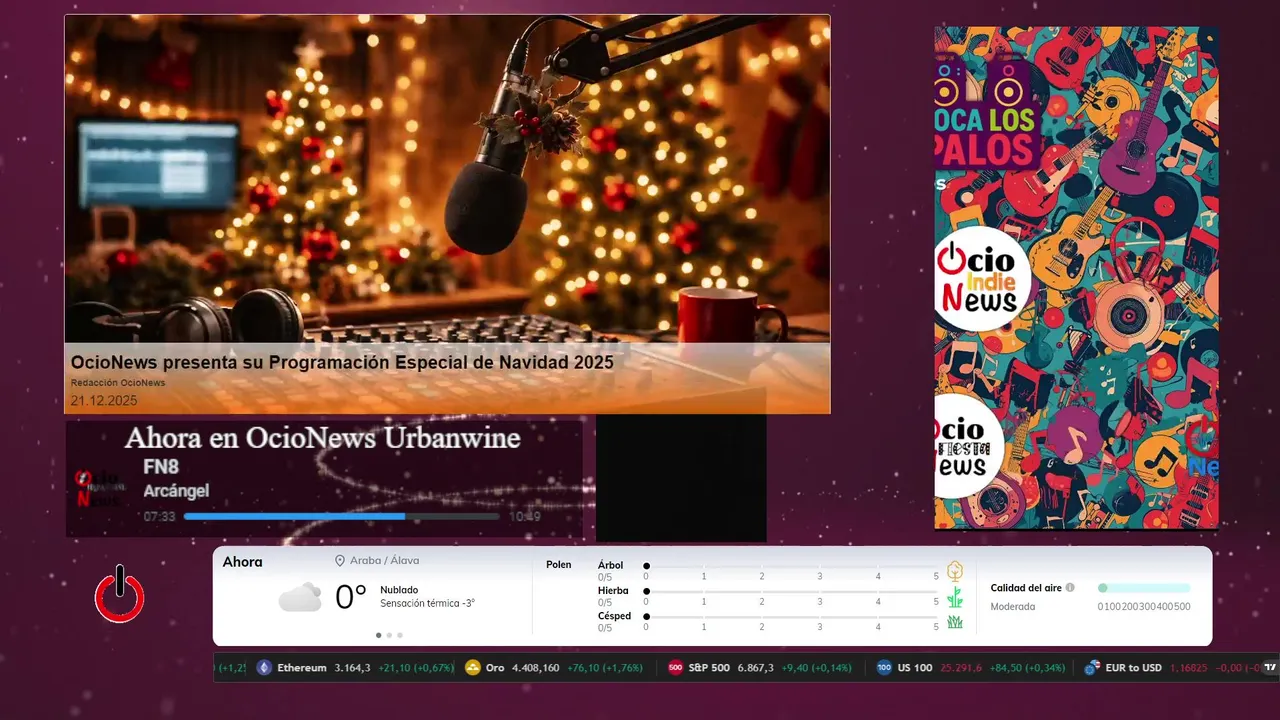Select the first weather carousel dot
Screen dimensions: 1280x720
pos(378,635)
